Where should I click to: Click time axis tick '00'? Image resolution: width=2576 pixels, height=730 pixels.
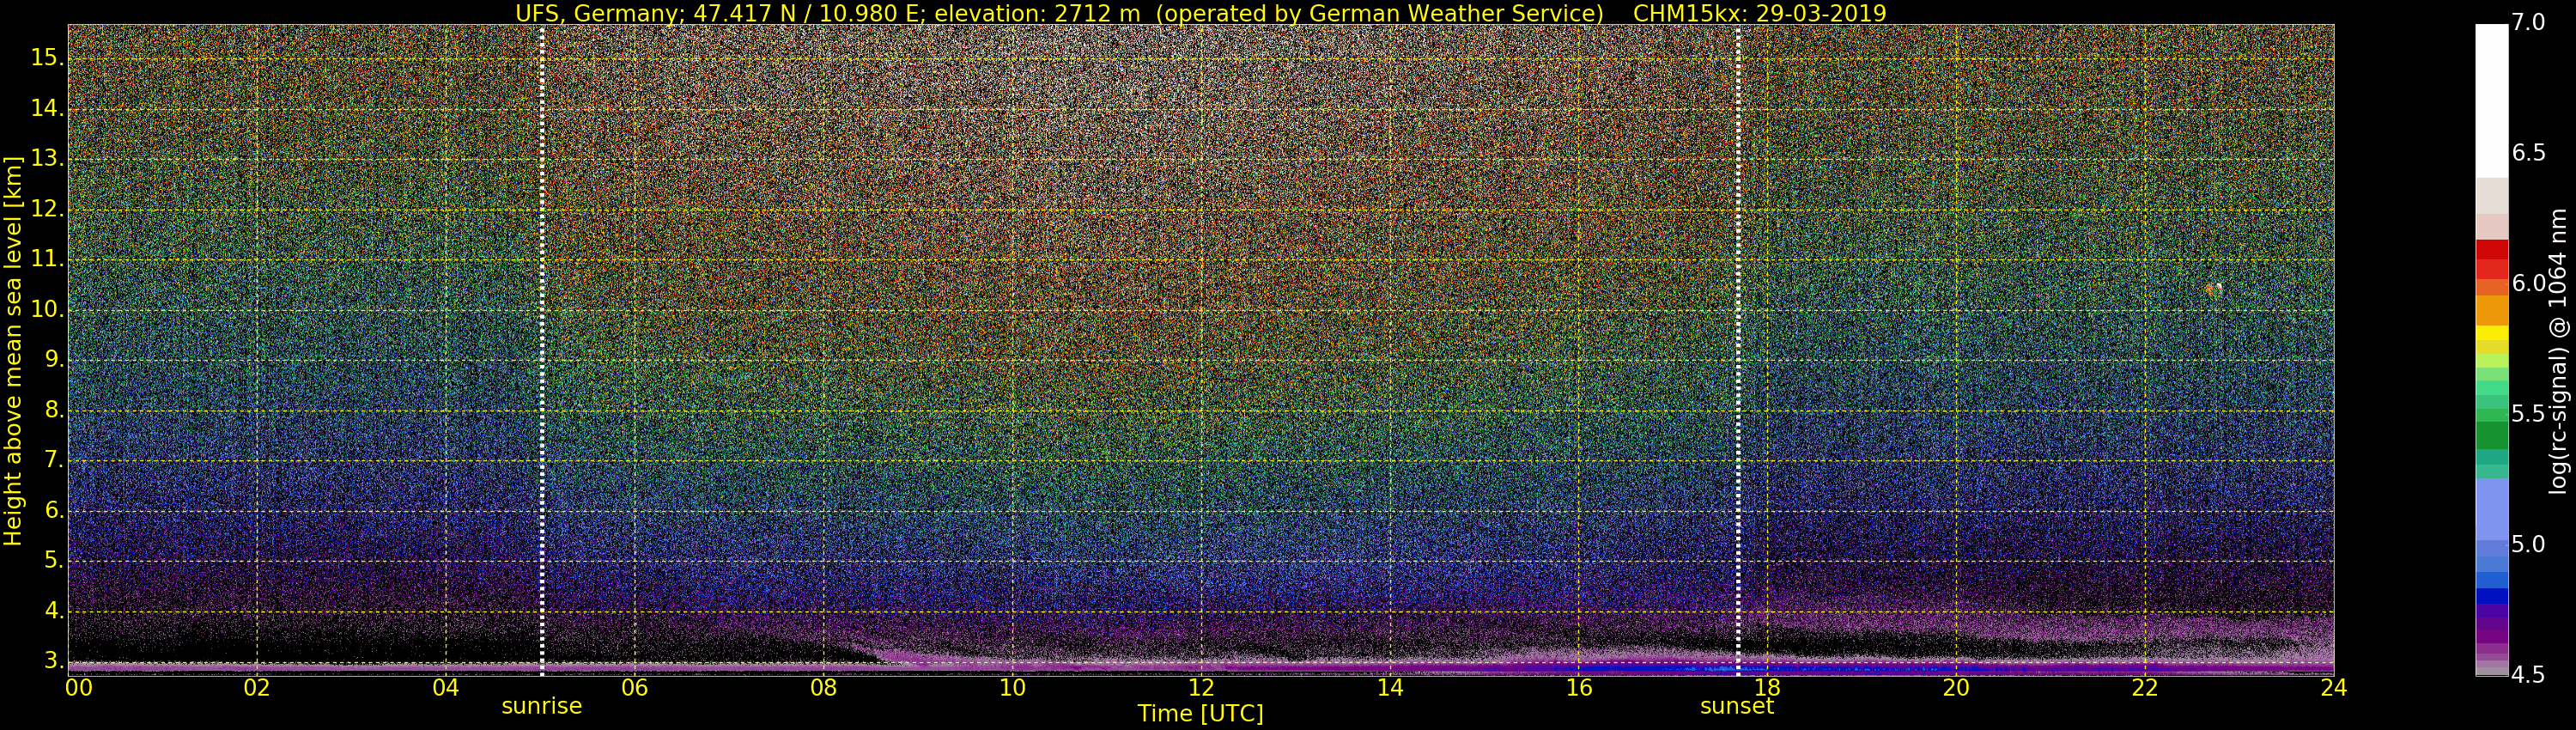point(79,688)
